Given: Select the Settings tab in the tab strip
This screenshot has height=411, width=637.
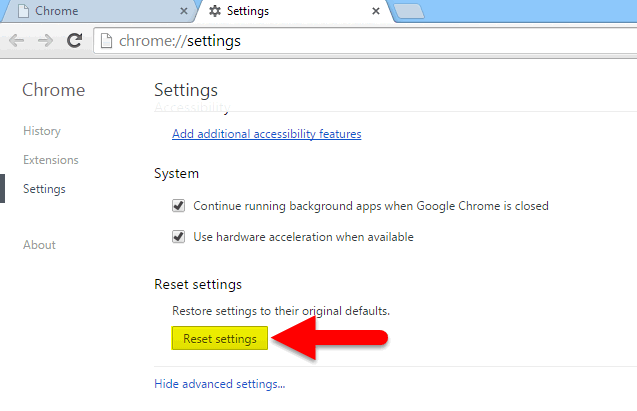Looking at the screenshot, I should [294, 11].
